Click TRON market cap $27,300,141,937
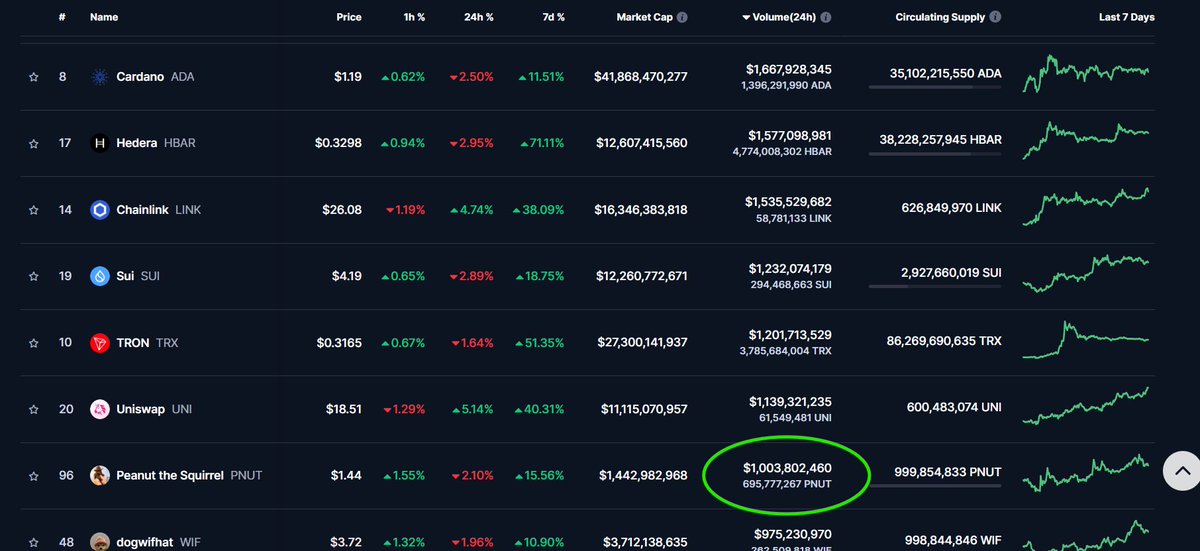1200x551 pixels. click(x=640, y=343)
